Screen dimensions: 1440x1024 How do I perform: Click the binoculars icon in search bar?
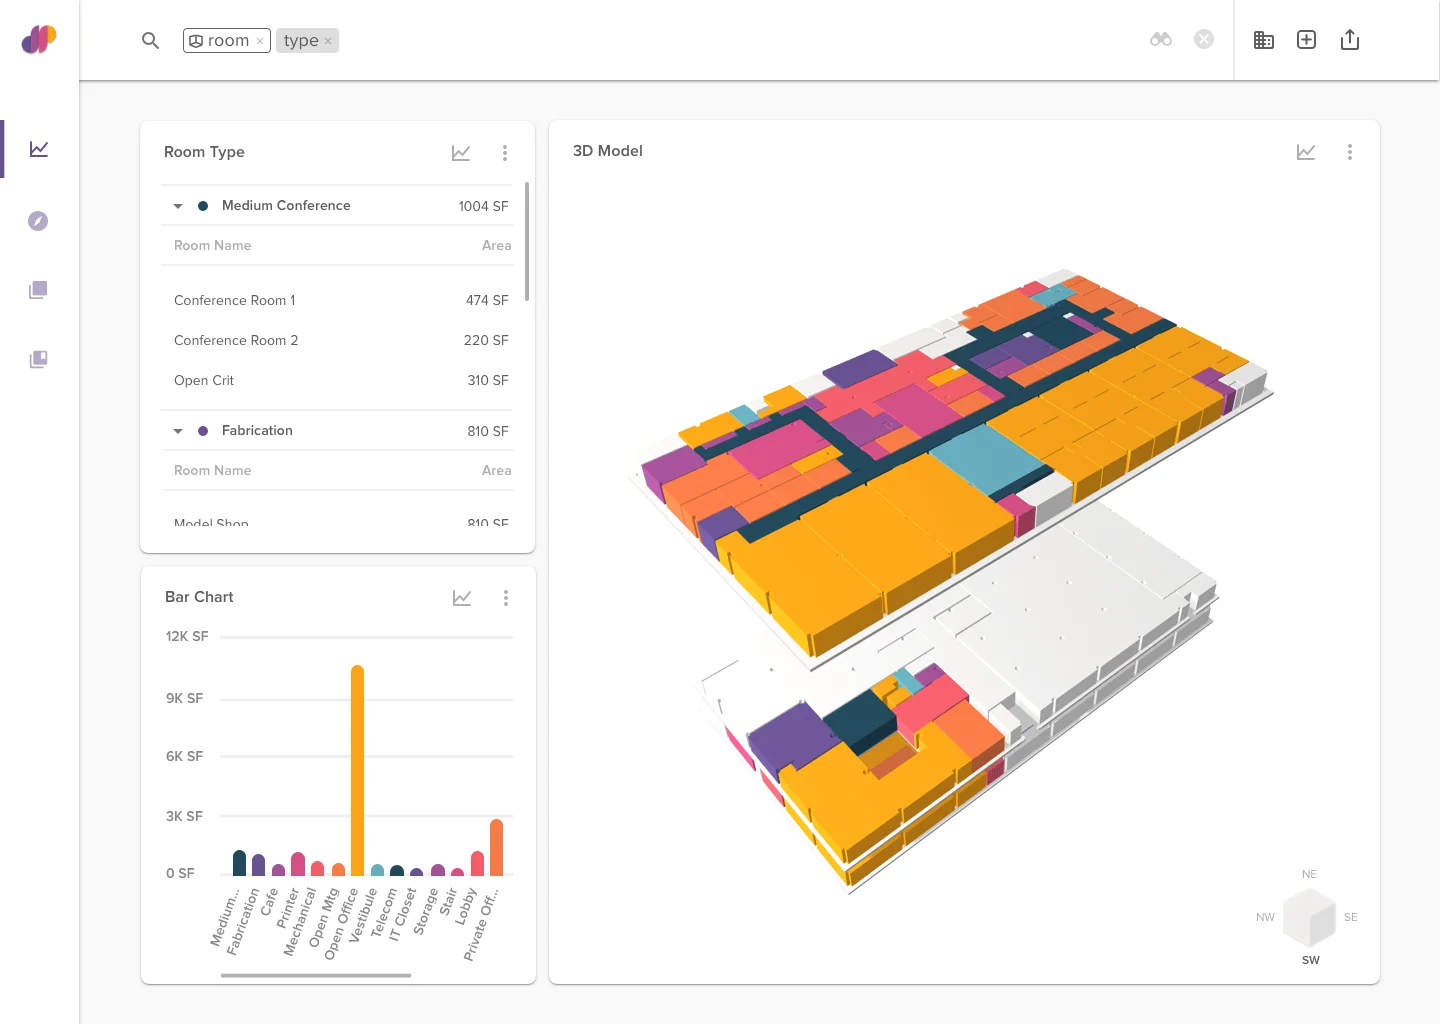1160,40
